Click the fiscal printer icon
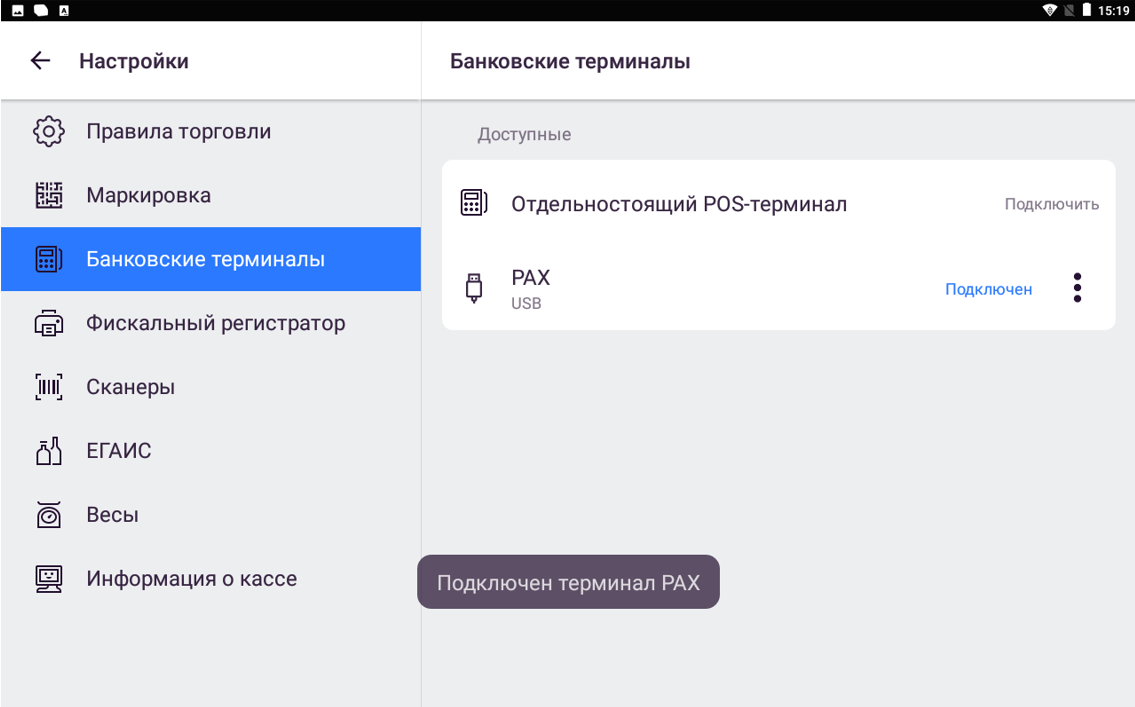The width and height of the screenshot is (1135, 707). point(49,323)
